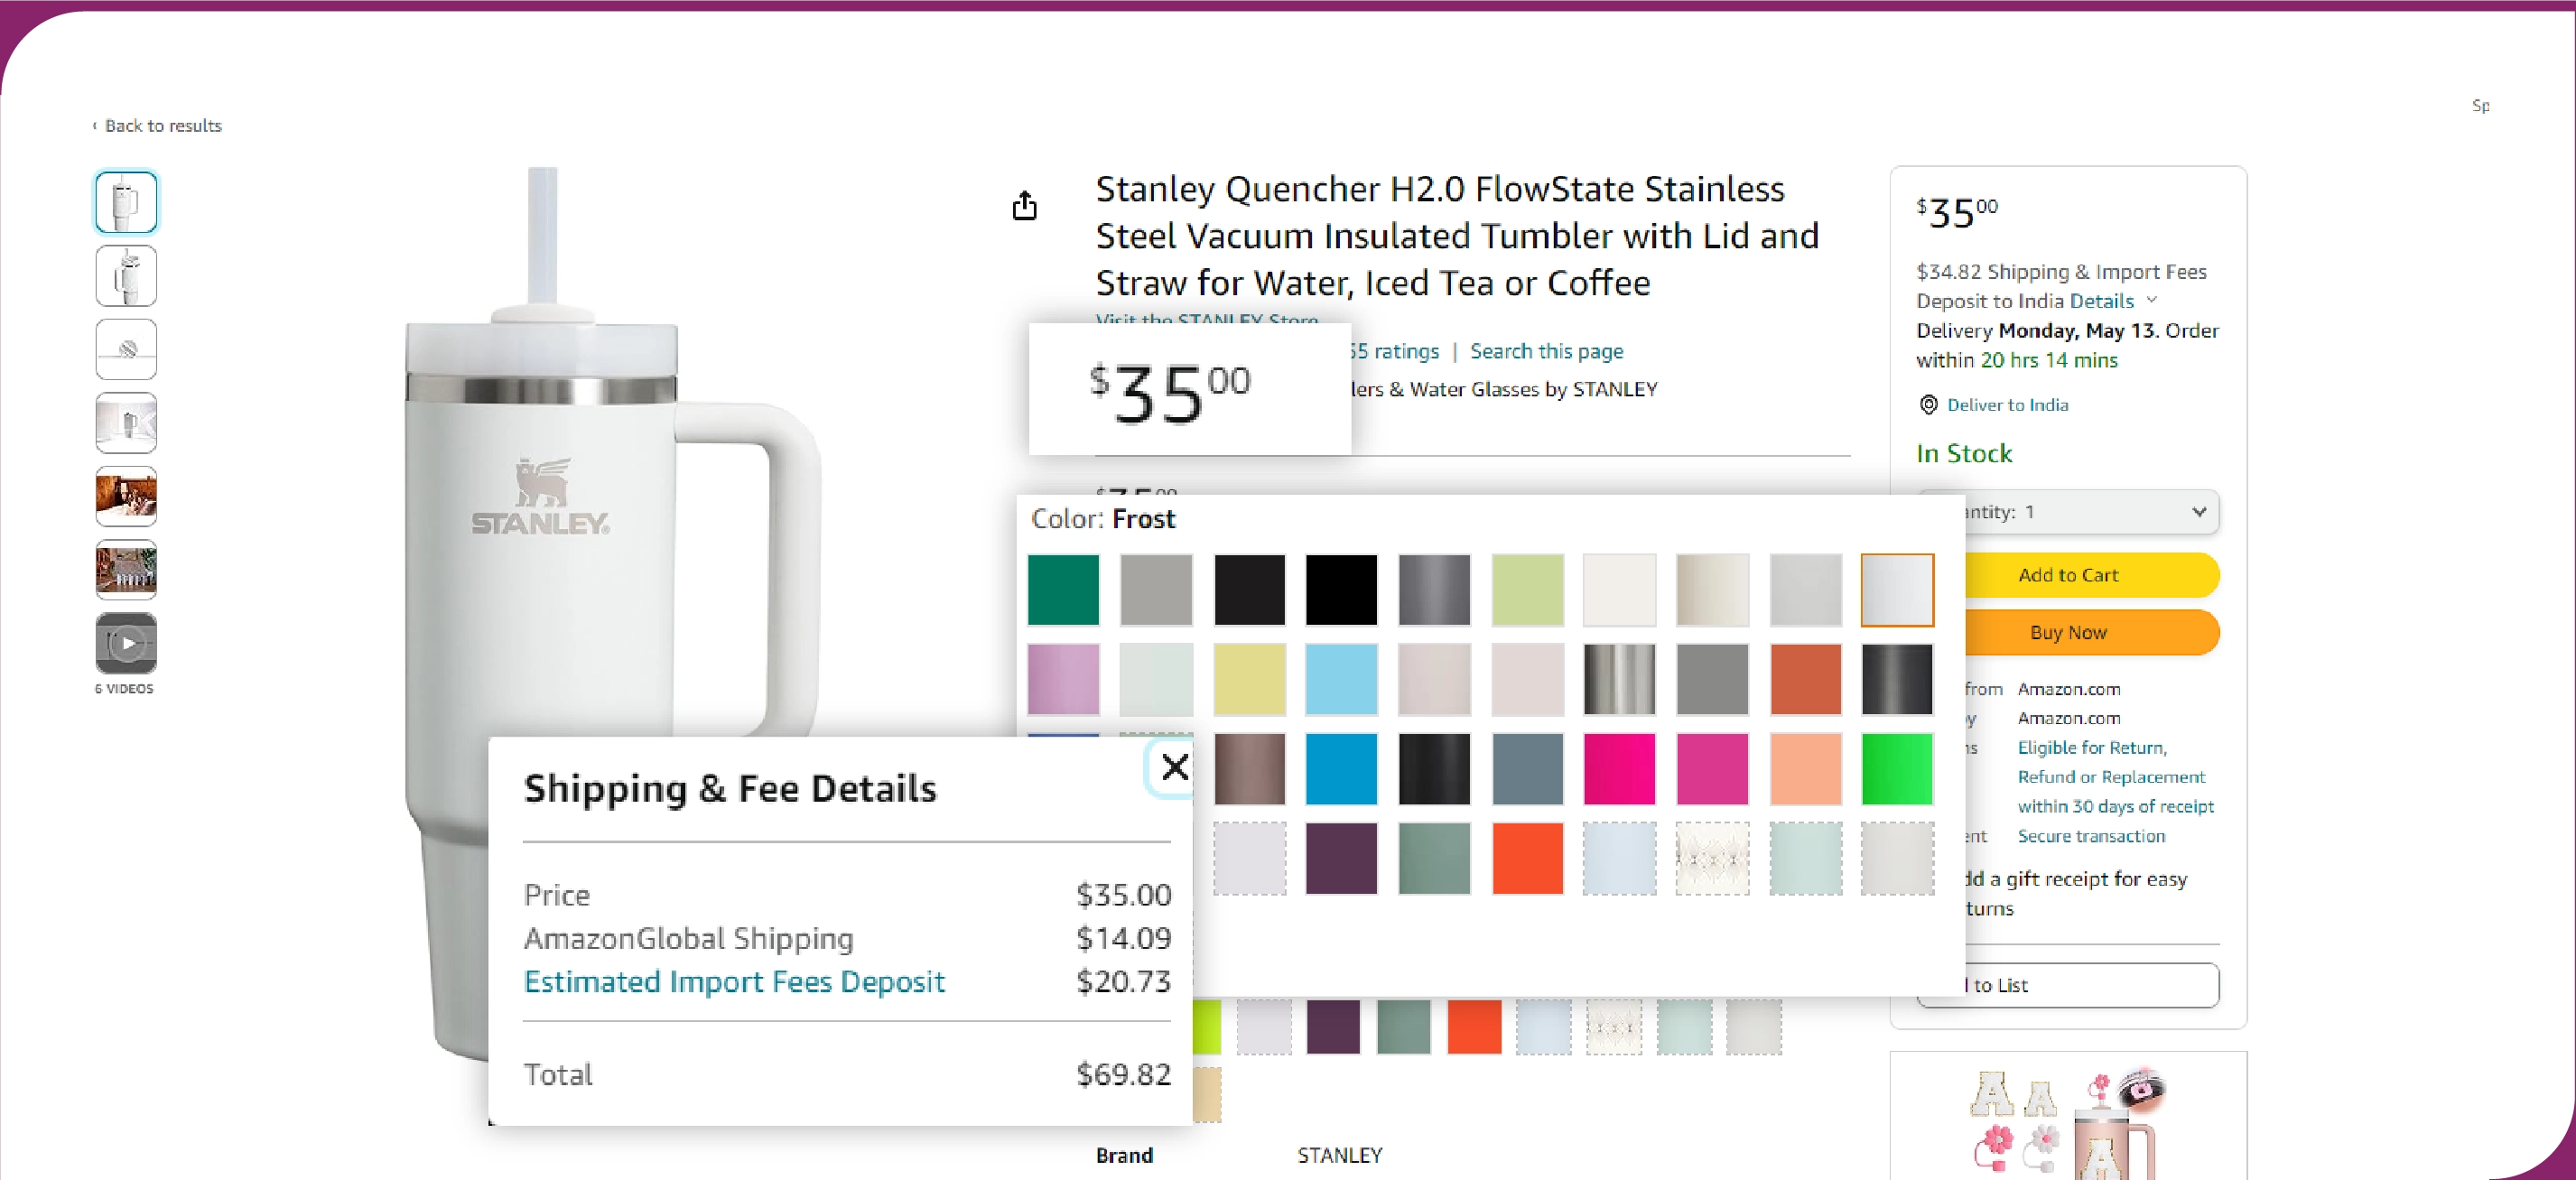
Task: Open Eligible for Return policy link
Action: pyautogui.click(x=2091, y=748)
